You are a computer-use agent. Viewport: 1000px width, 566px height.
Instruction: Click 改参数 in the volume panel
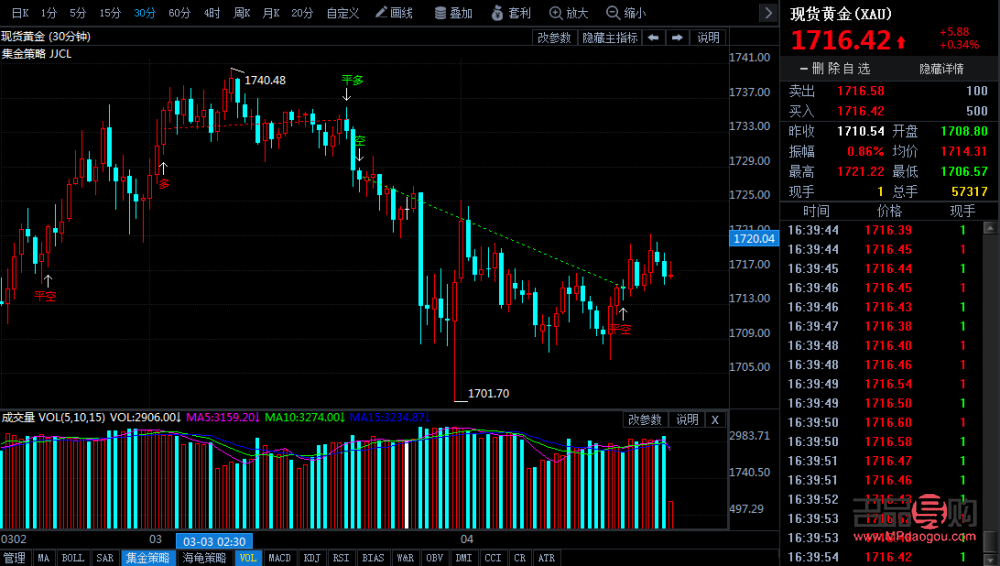pyautogui.click(x=645, y=420)
